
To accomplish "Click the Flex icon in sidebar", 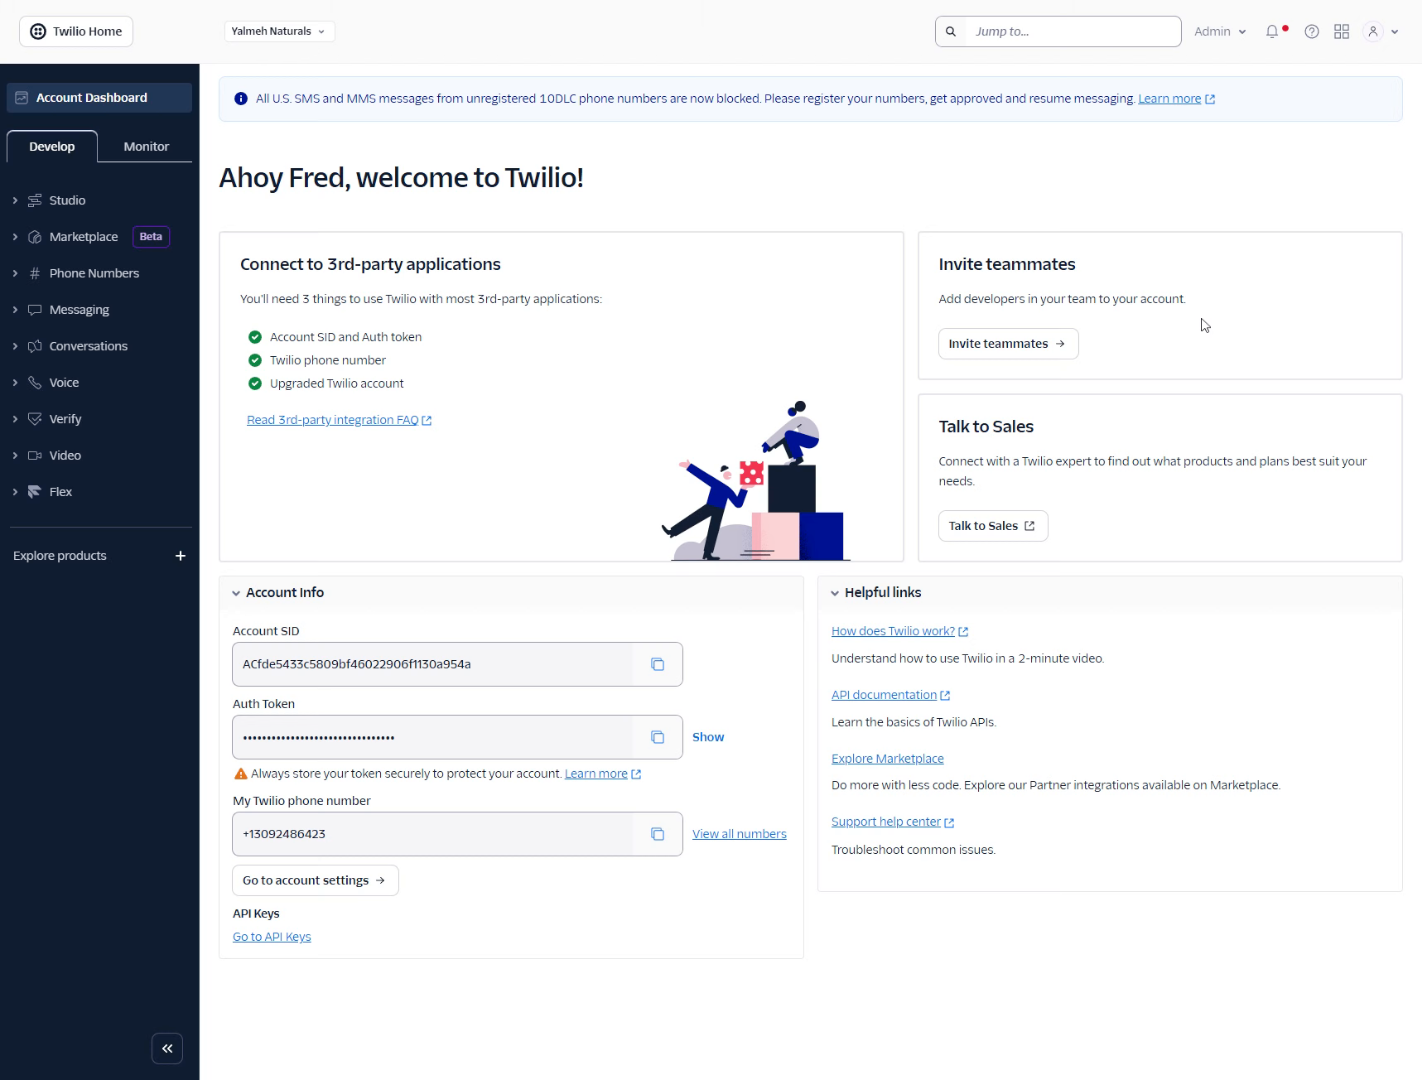I will (35, 492).
